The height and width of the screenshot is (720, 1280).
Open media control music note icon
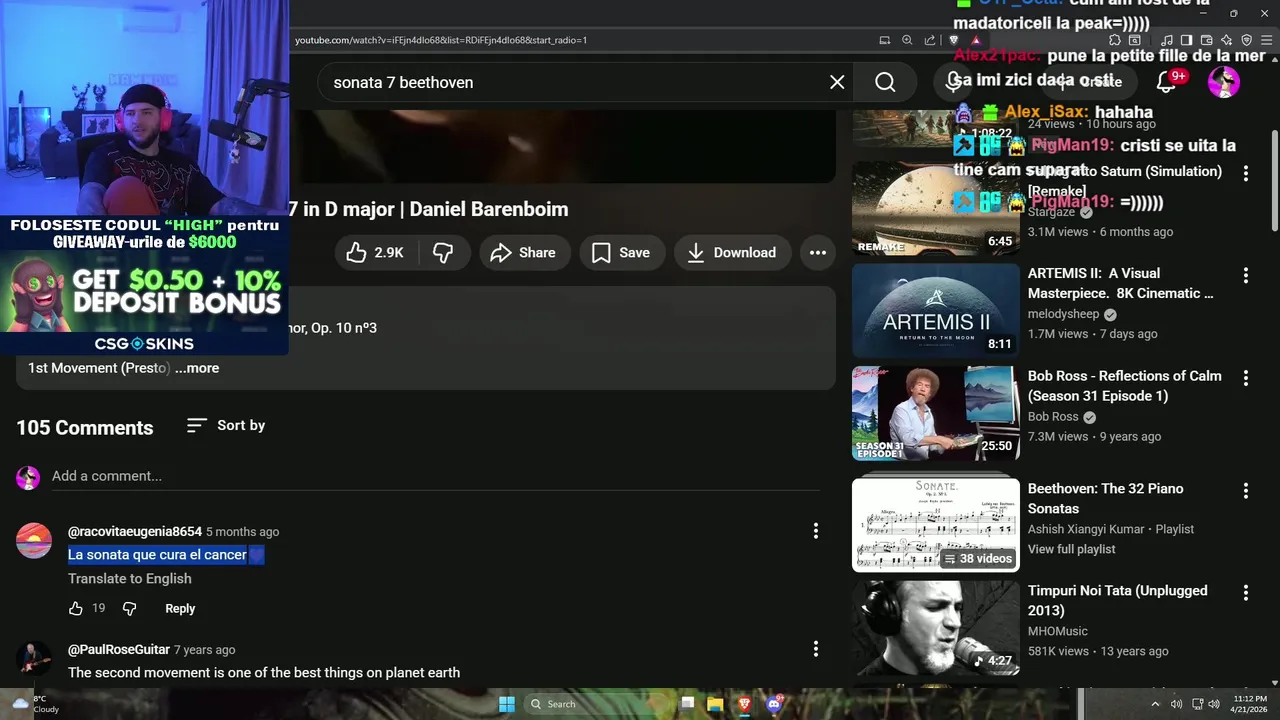[1166, 40]
